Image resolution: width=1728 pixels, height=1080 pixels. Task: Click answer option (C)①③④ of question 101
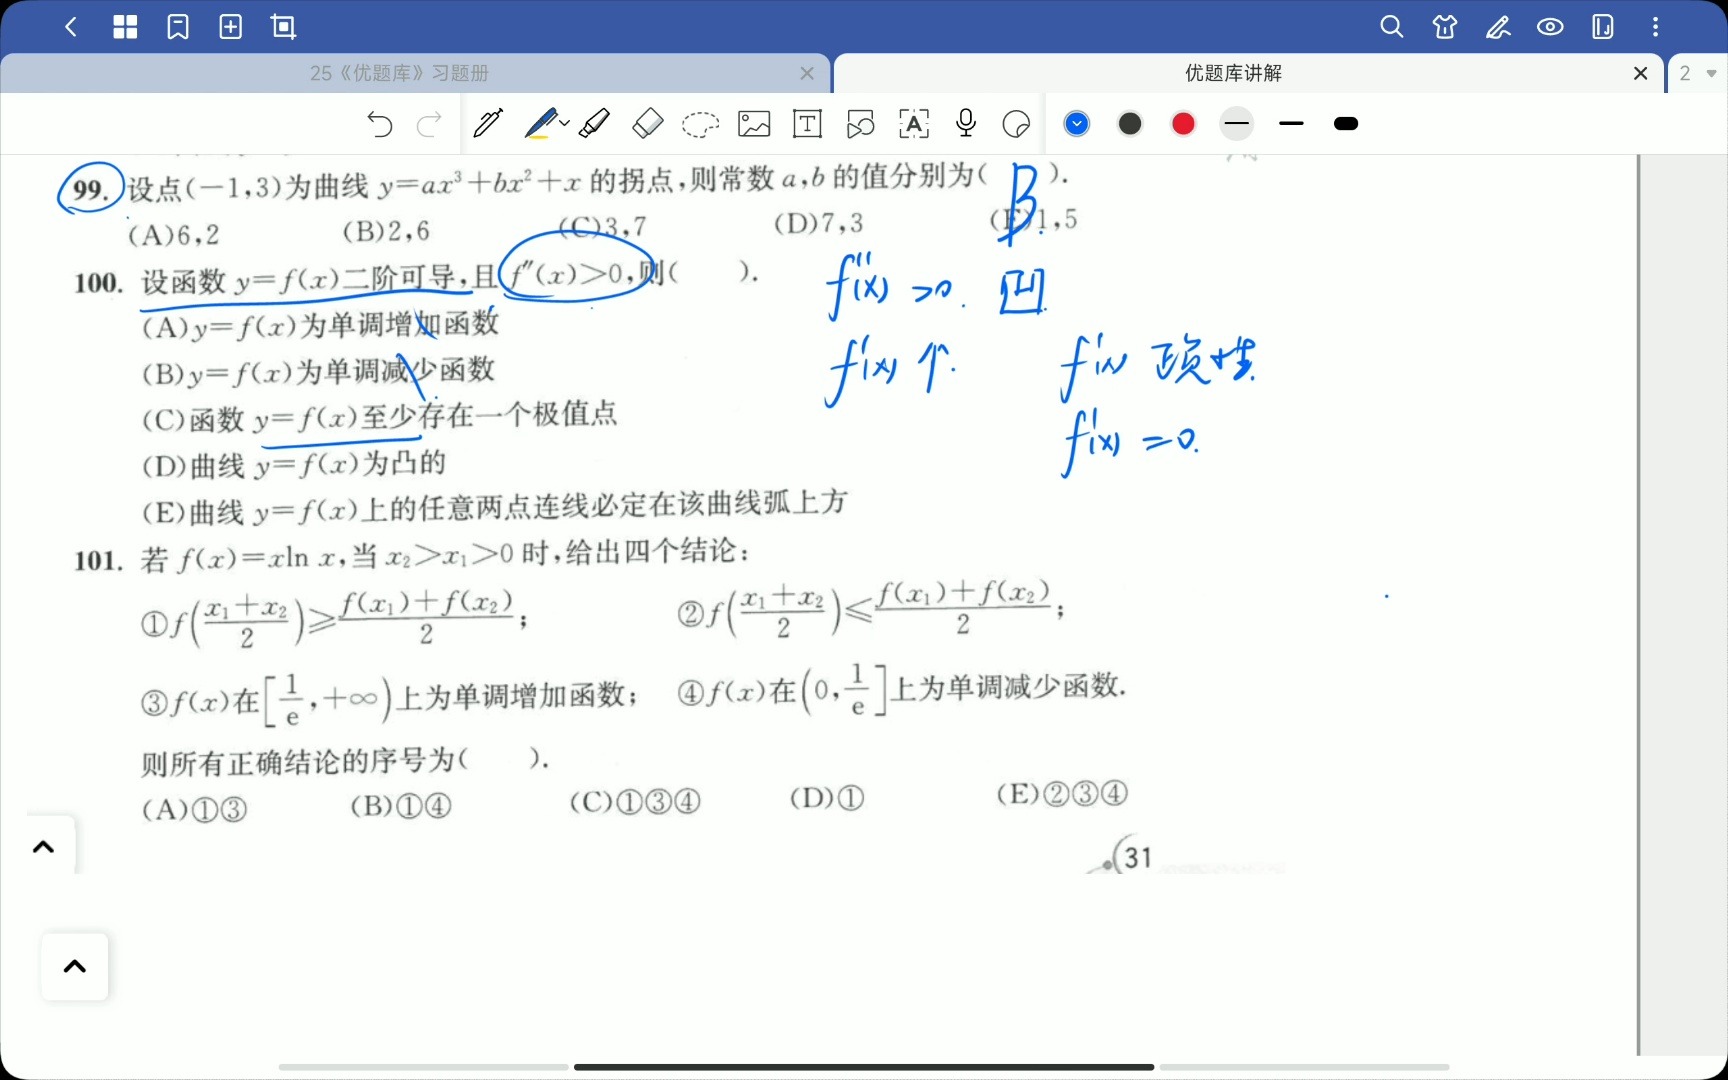(635, 802)
